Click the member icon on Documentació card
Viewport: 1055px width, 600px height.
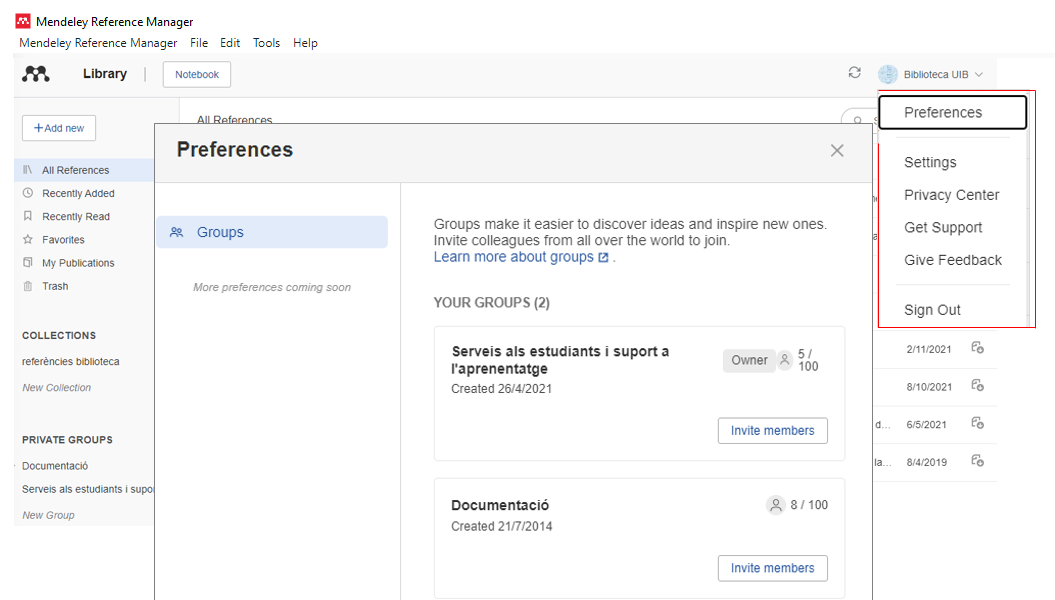776,505
